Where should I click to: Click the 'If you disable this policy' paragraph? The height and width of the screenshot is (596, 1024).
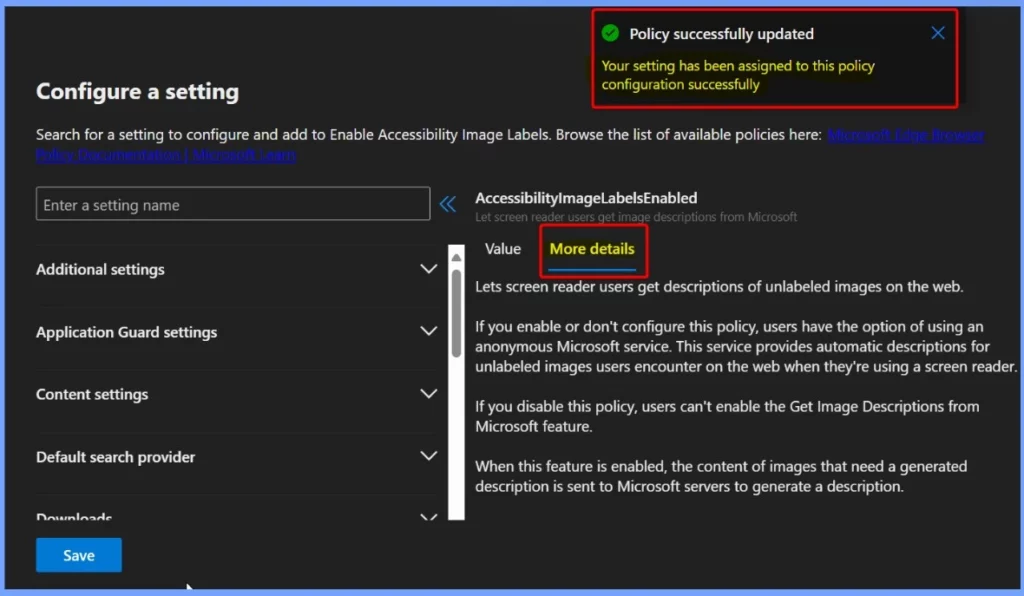727,416
